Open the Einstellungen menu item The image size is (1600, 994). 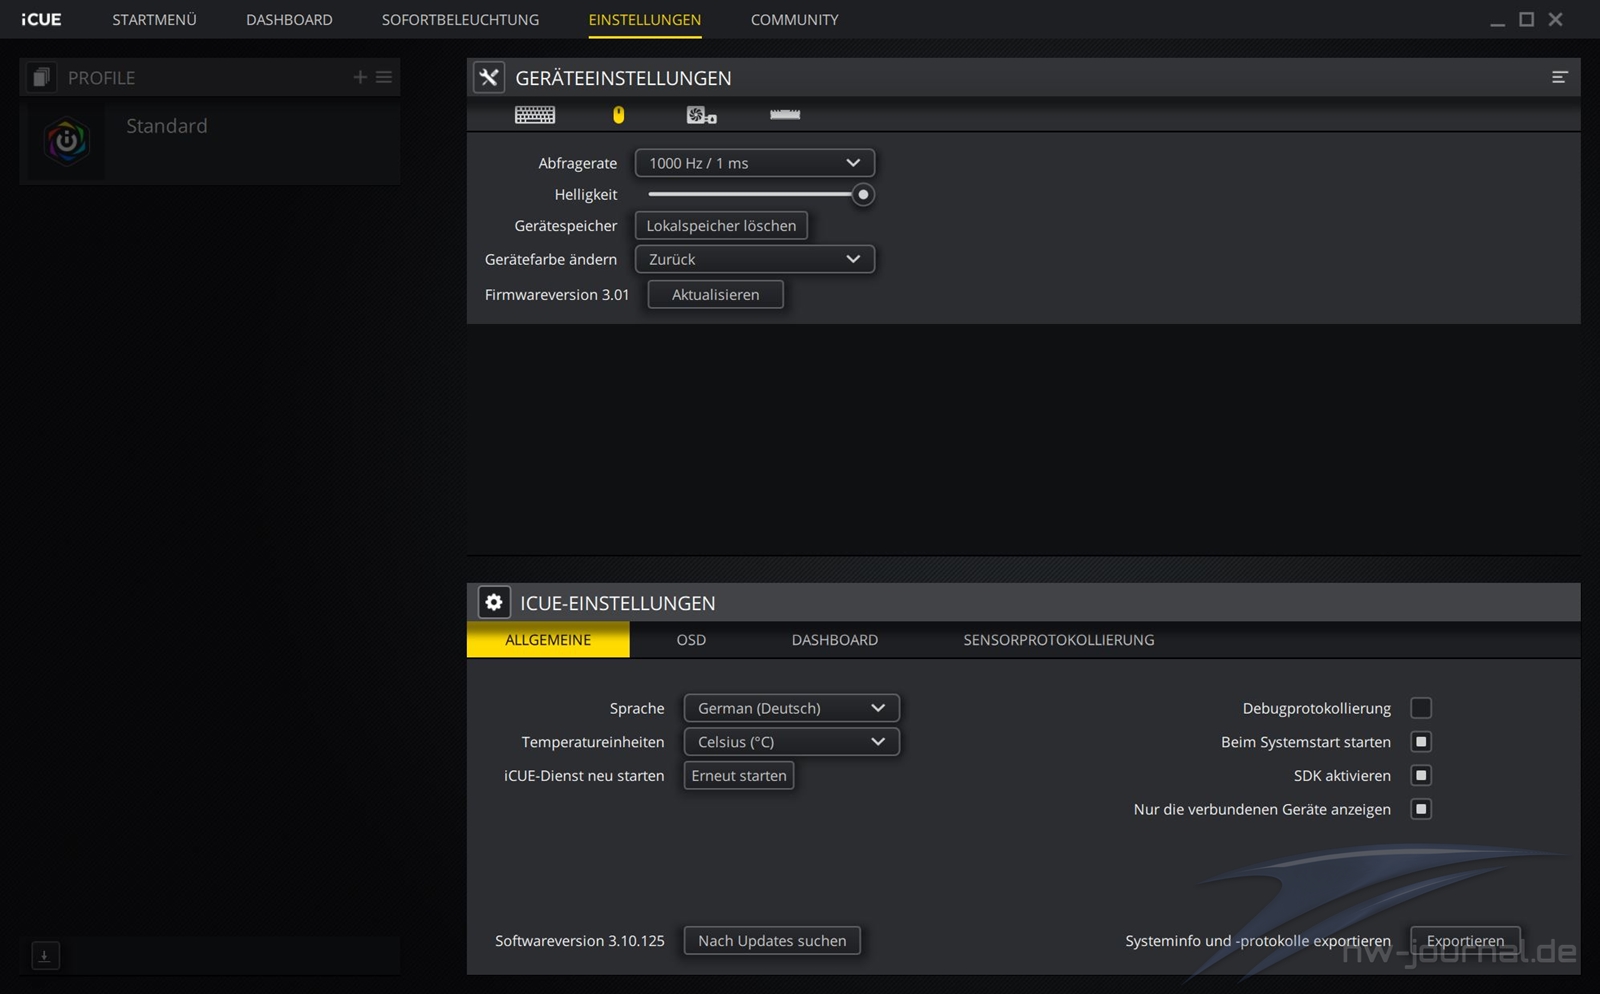click(645, 20)
